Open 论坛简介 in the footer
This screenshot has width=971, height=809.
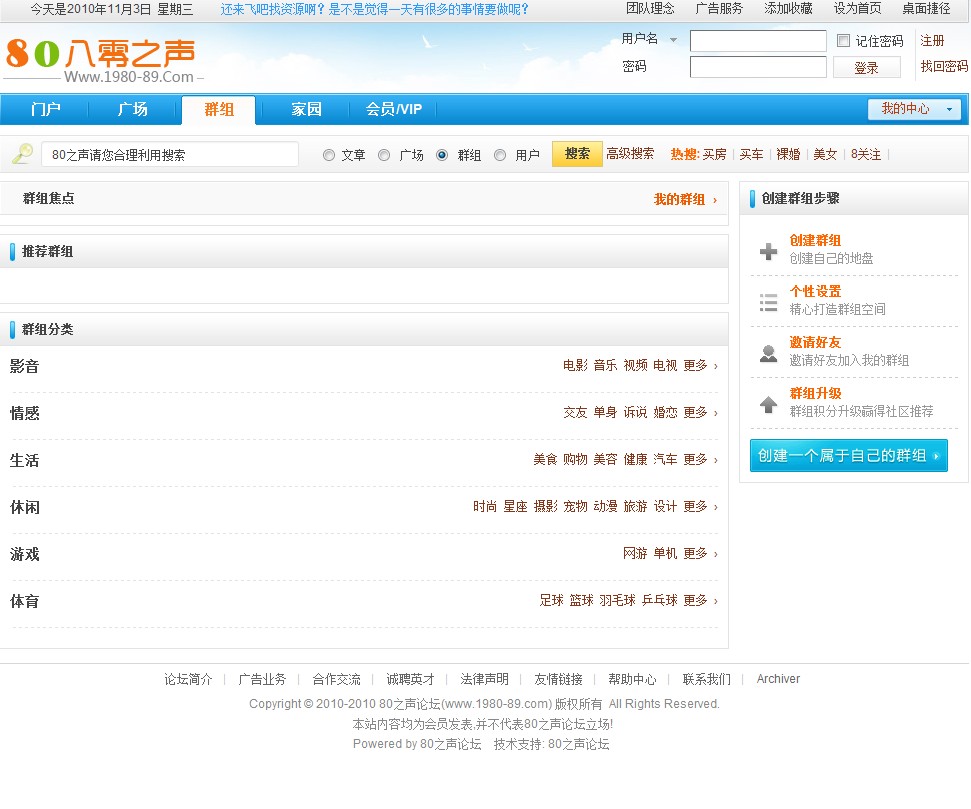(188, 680)
